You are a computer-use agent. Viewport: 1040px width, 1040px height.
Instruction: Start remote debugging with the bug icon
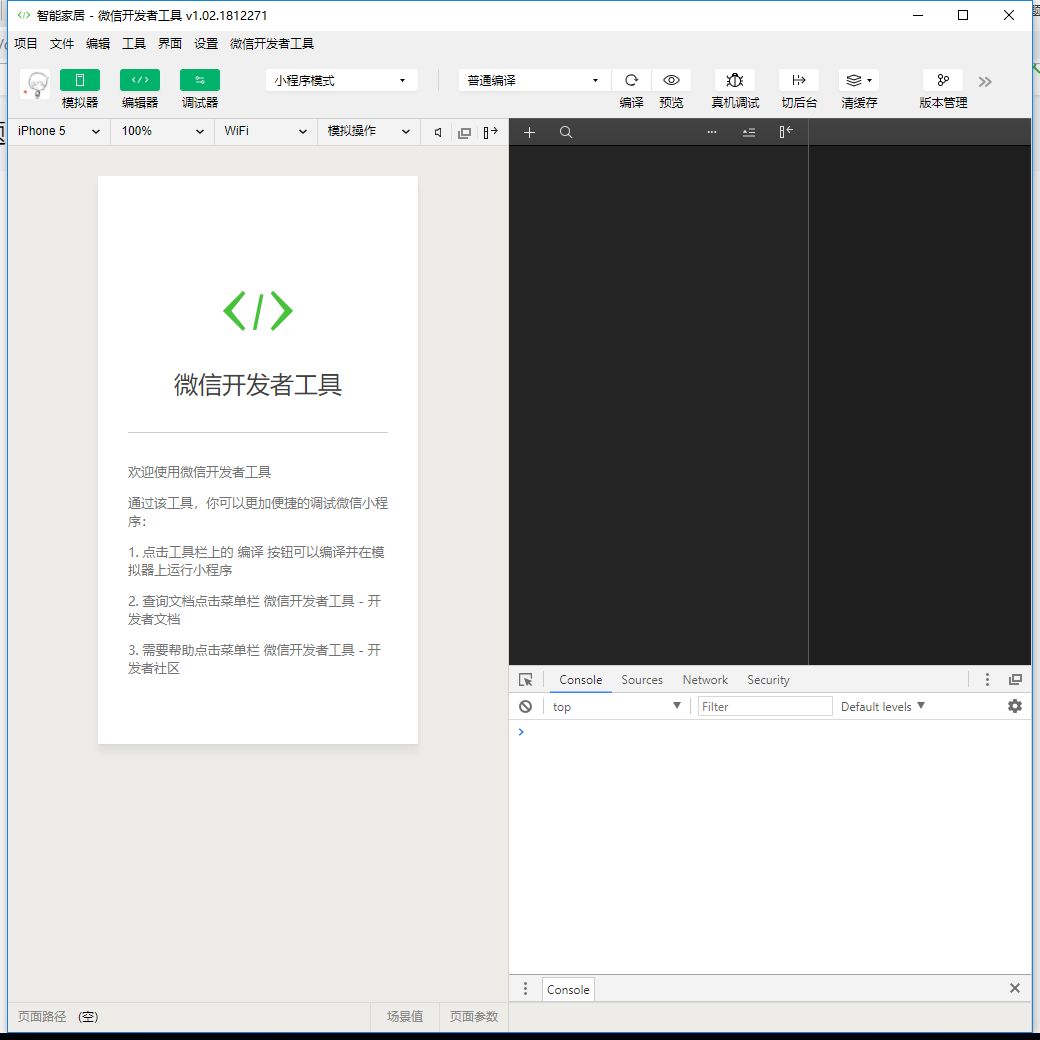(x=735, y=80)
